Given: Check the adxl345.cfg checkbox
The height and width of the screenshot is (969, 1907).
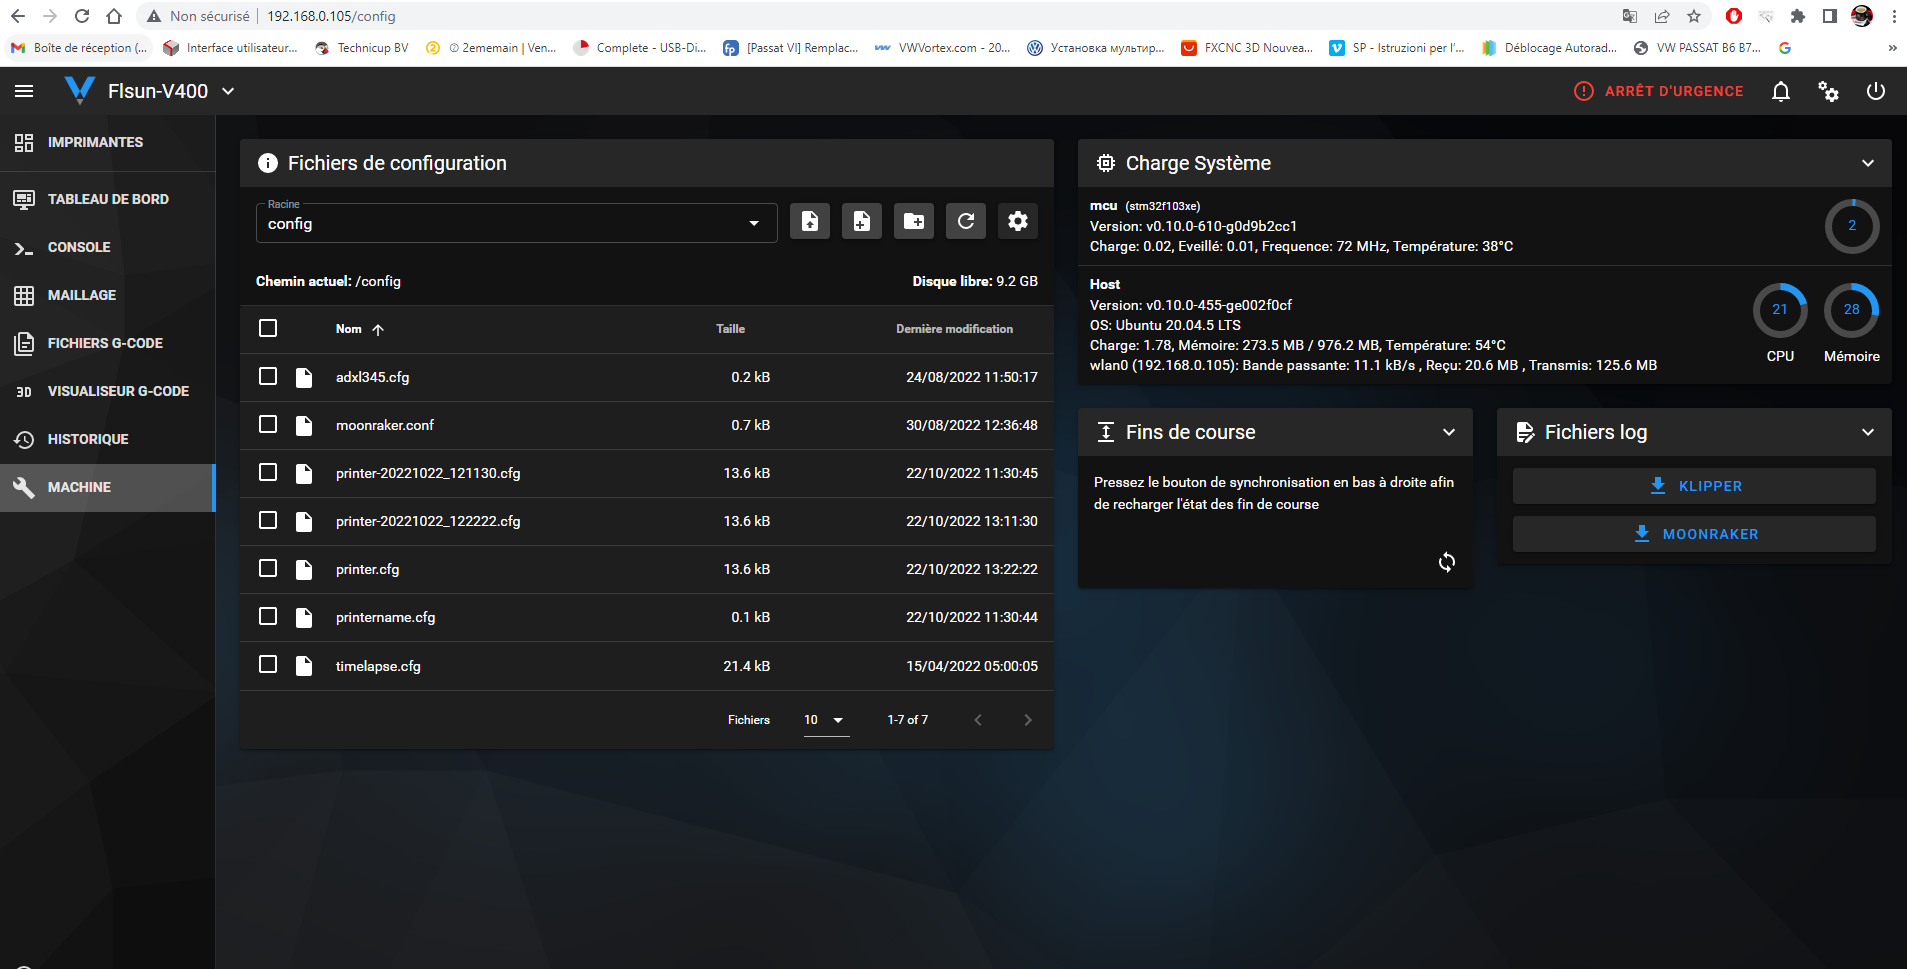Looking at the screenshot, I should (268, 376).
